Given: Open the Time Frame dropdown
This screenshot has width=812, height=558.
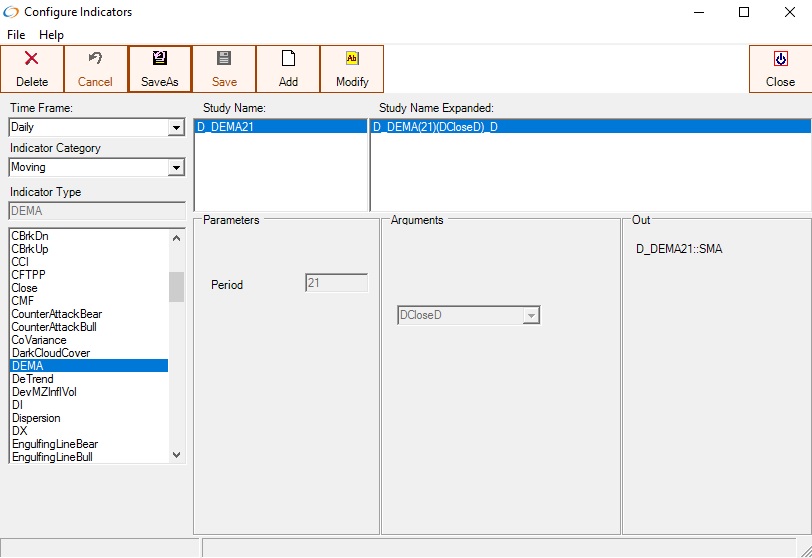Looking at the screenshot, I should point(176,128).
